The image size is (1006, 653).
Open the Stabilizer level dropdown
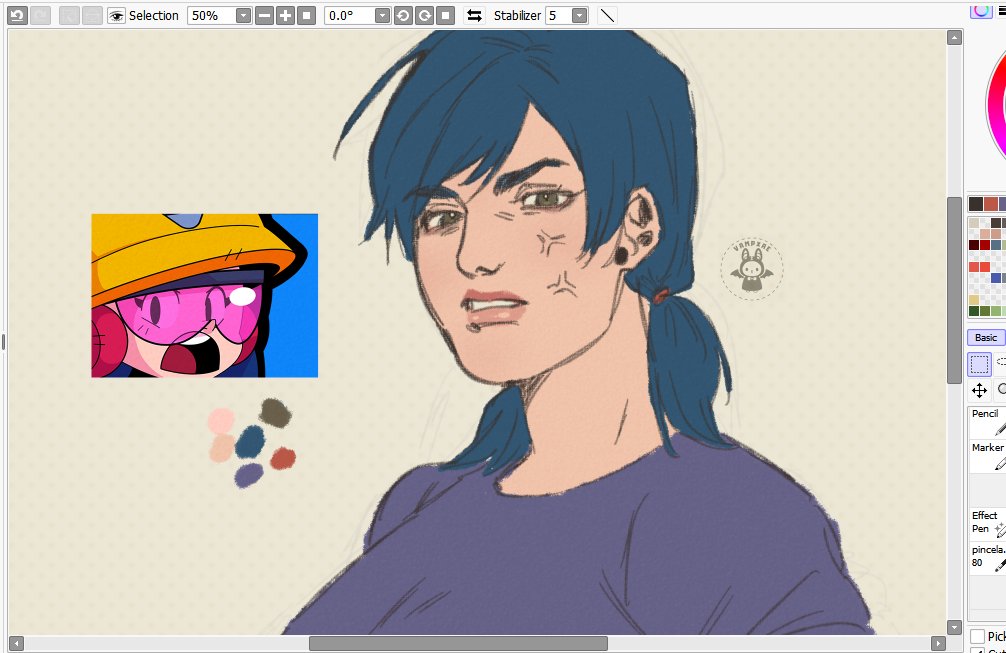tap(578, 15)
